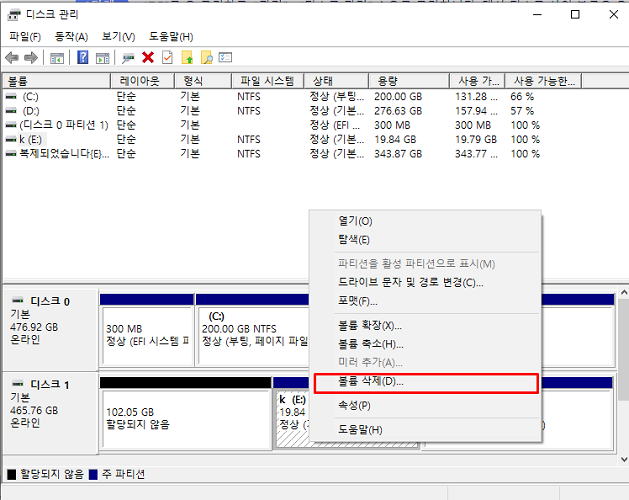Image resolution: width=629 pixels, height=500 pixels.
Task: Click the greyed 미러 추가(A)... entry
Action: pos(426,363)
